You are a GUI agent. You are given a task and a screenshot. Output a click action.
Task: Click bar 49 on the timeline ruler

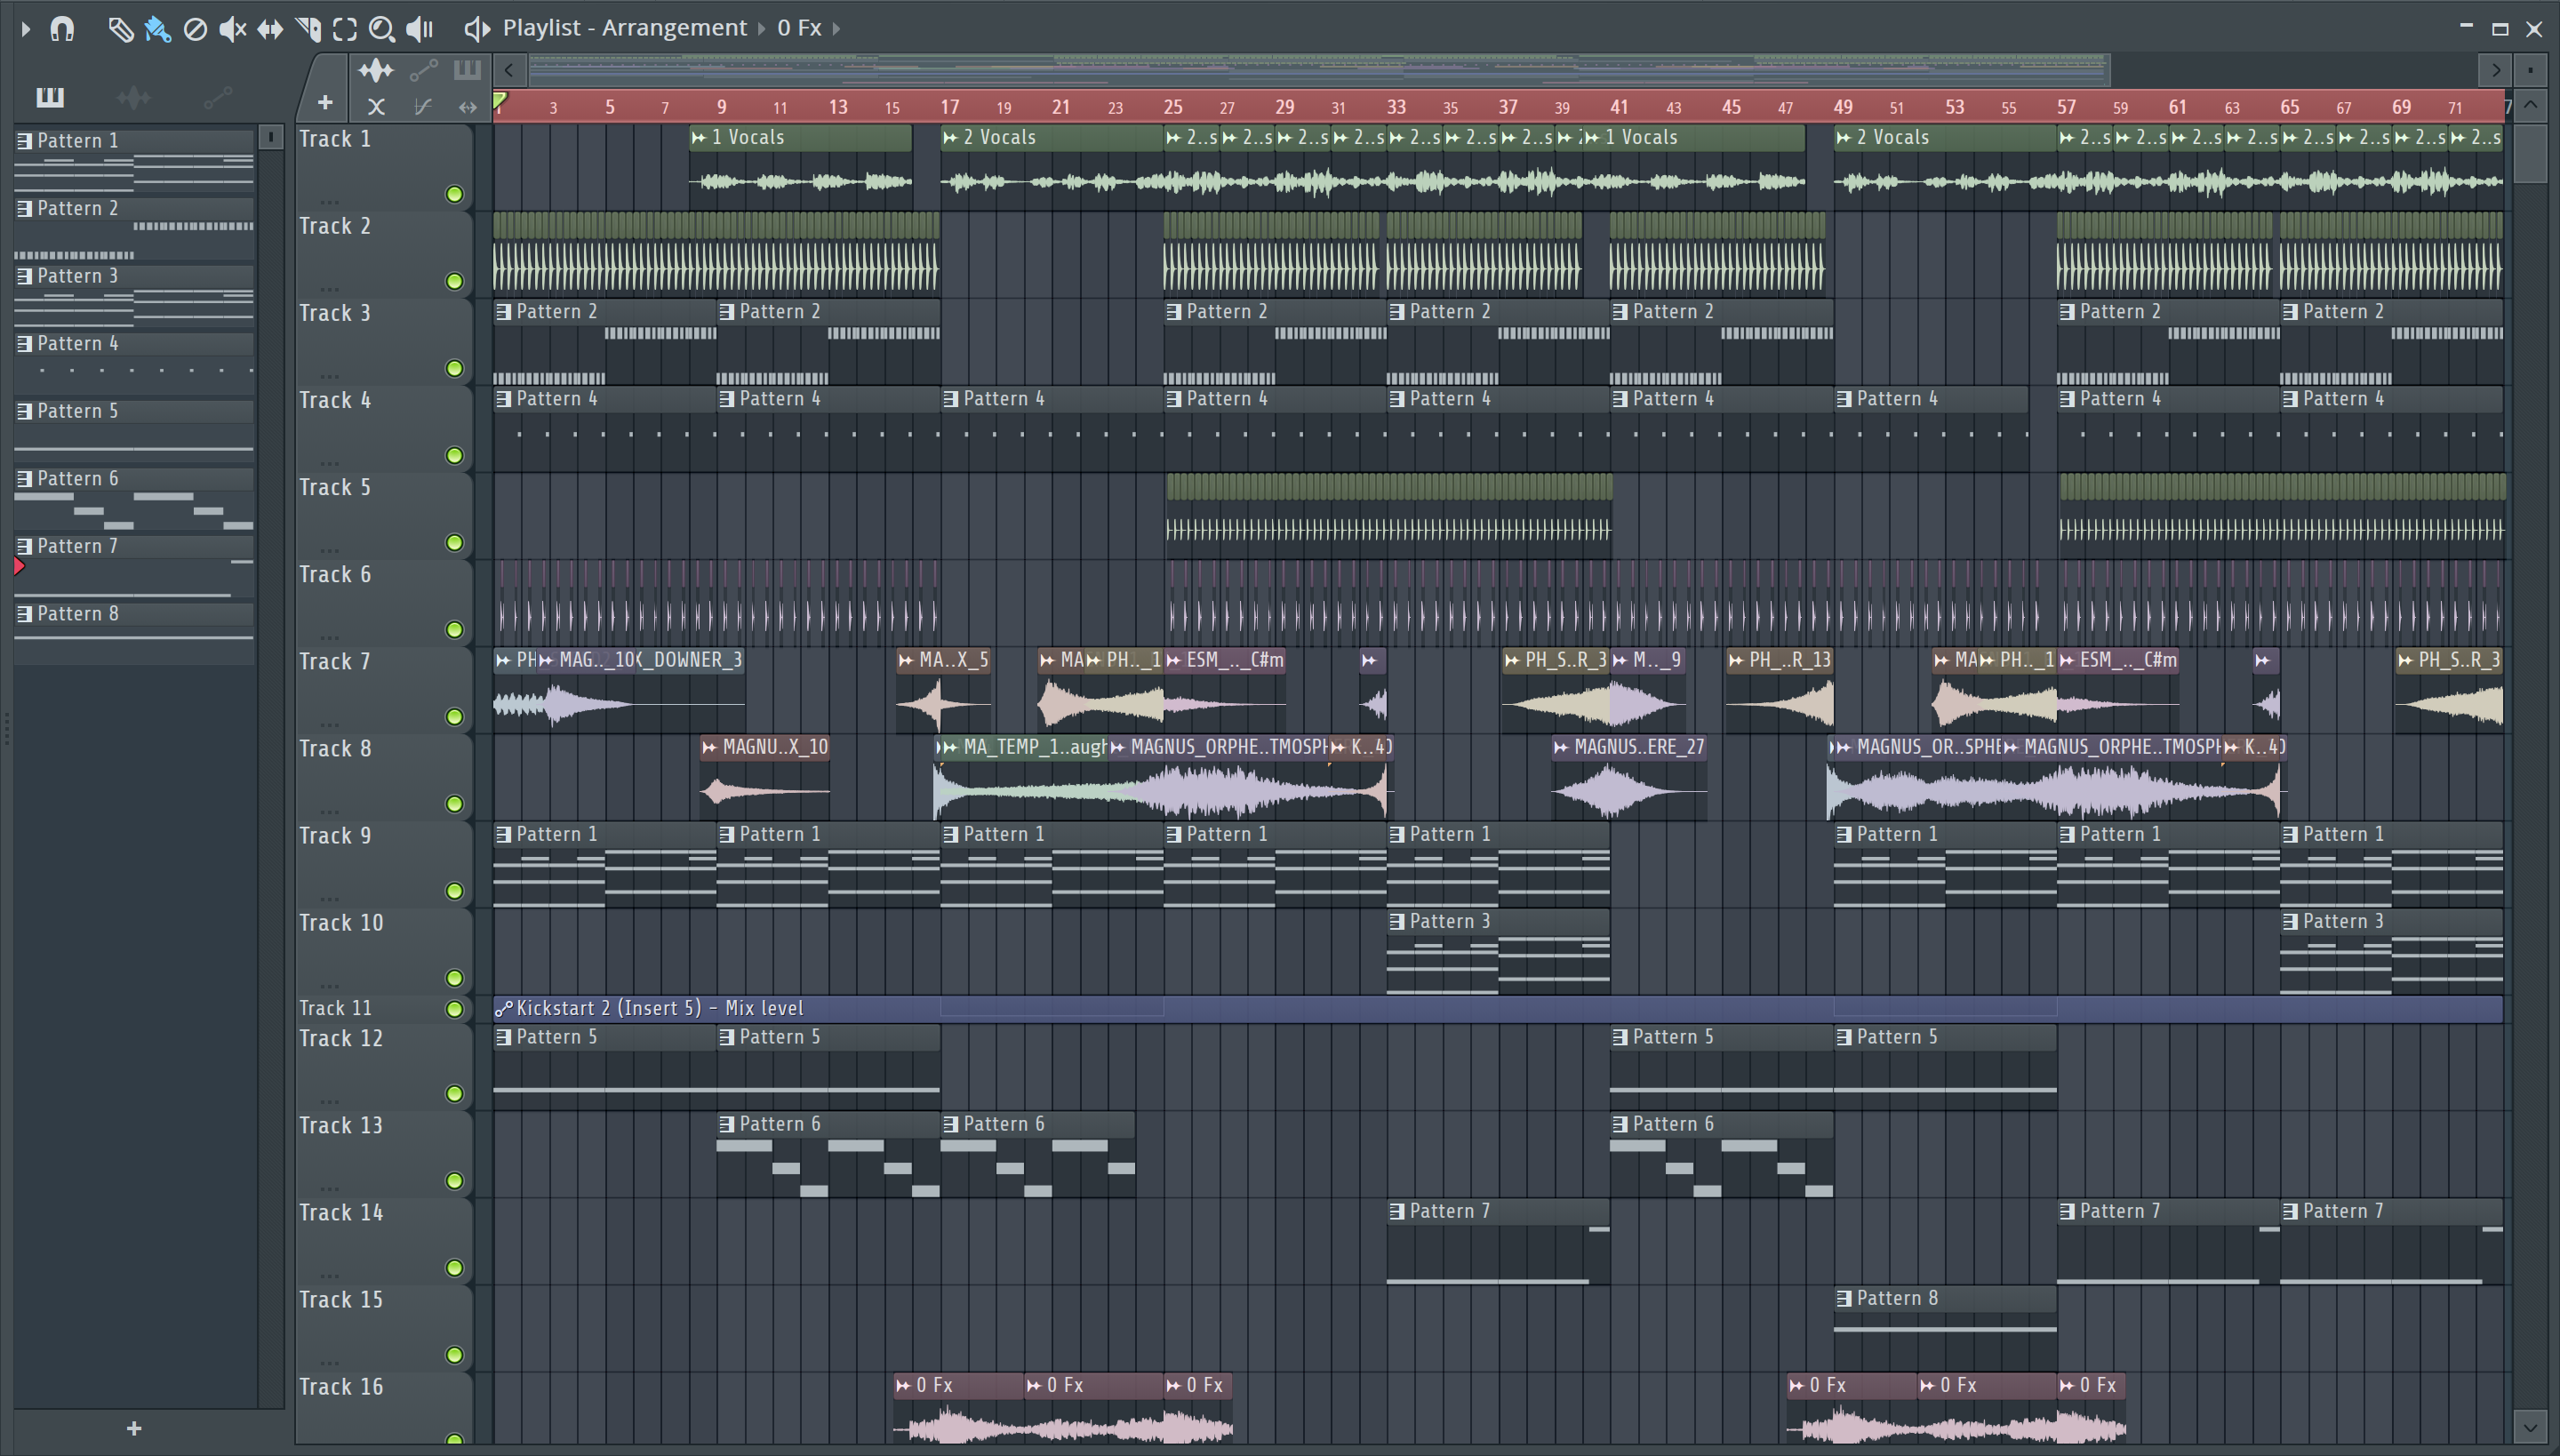click(x=1843, y=106)
